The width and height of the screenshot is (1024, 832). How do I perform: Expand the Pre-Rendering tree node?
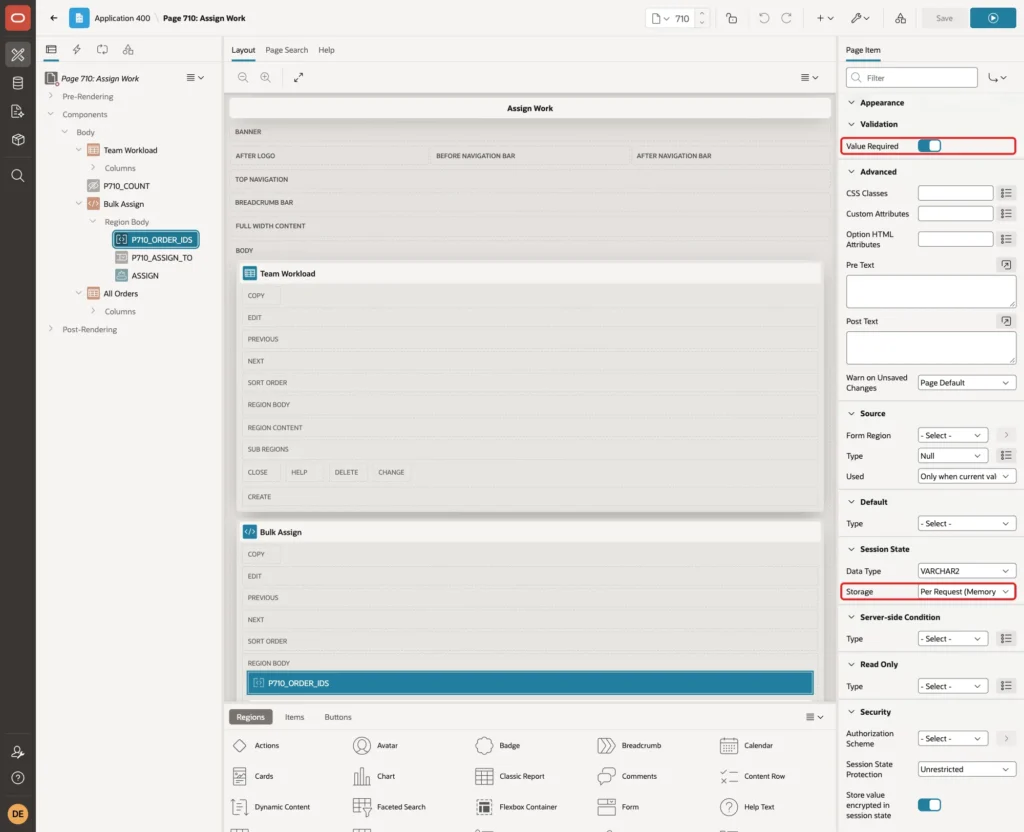pos(51,96)
